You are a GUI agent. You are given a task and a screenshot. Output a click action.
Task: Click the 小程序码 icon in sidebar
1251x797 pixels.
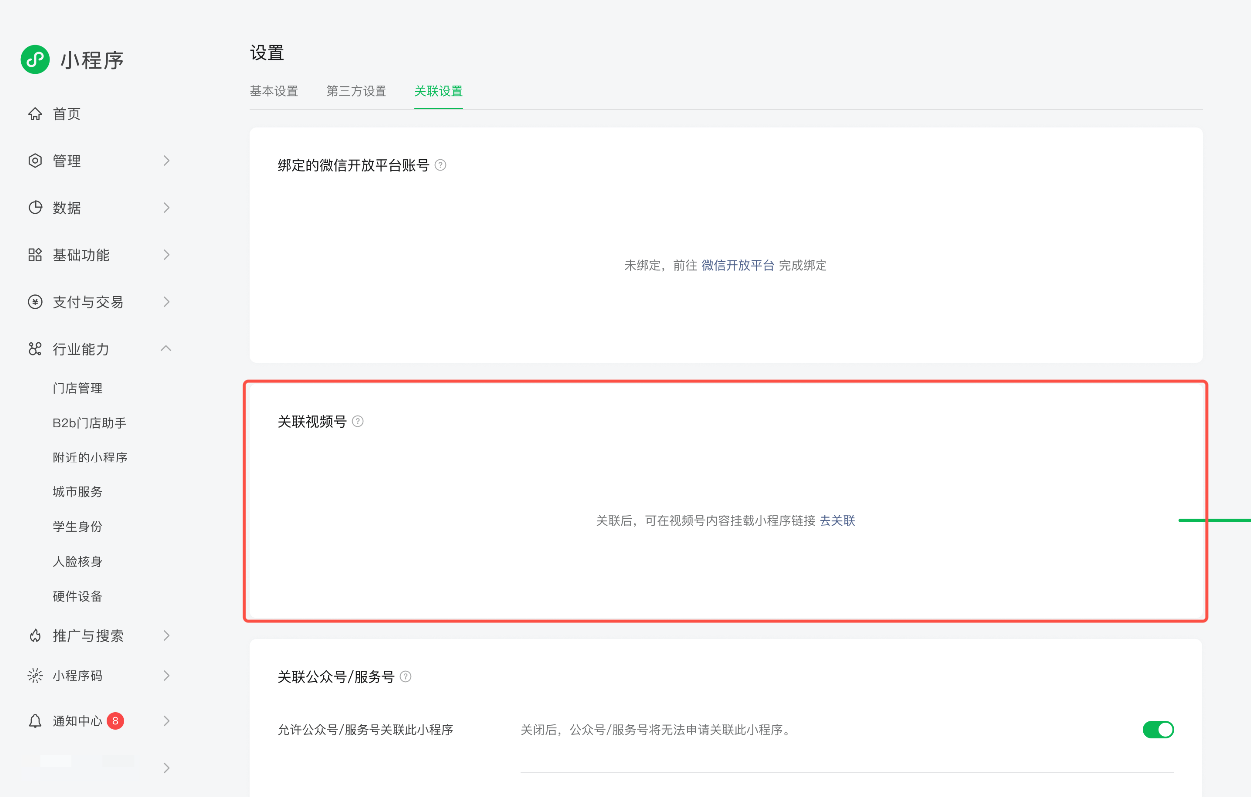pos(35,676)
